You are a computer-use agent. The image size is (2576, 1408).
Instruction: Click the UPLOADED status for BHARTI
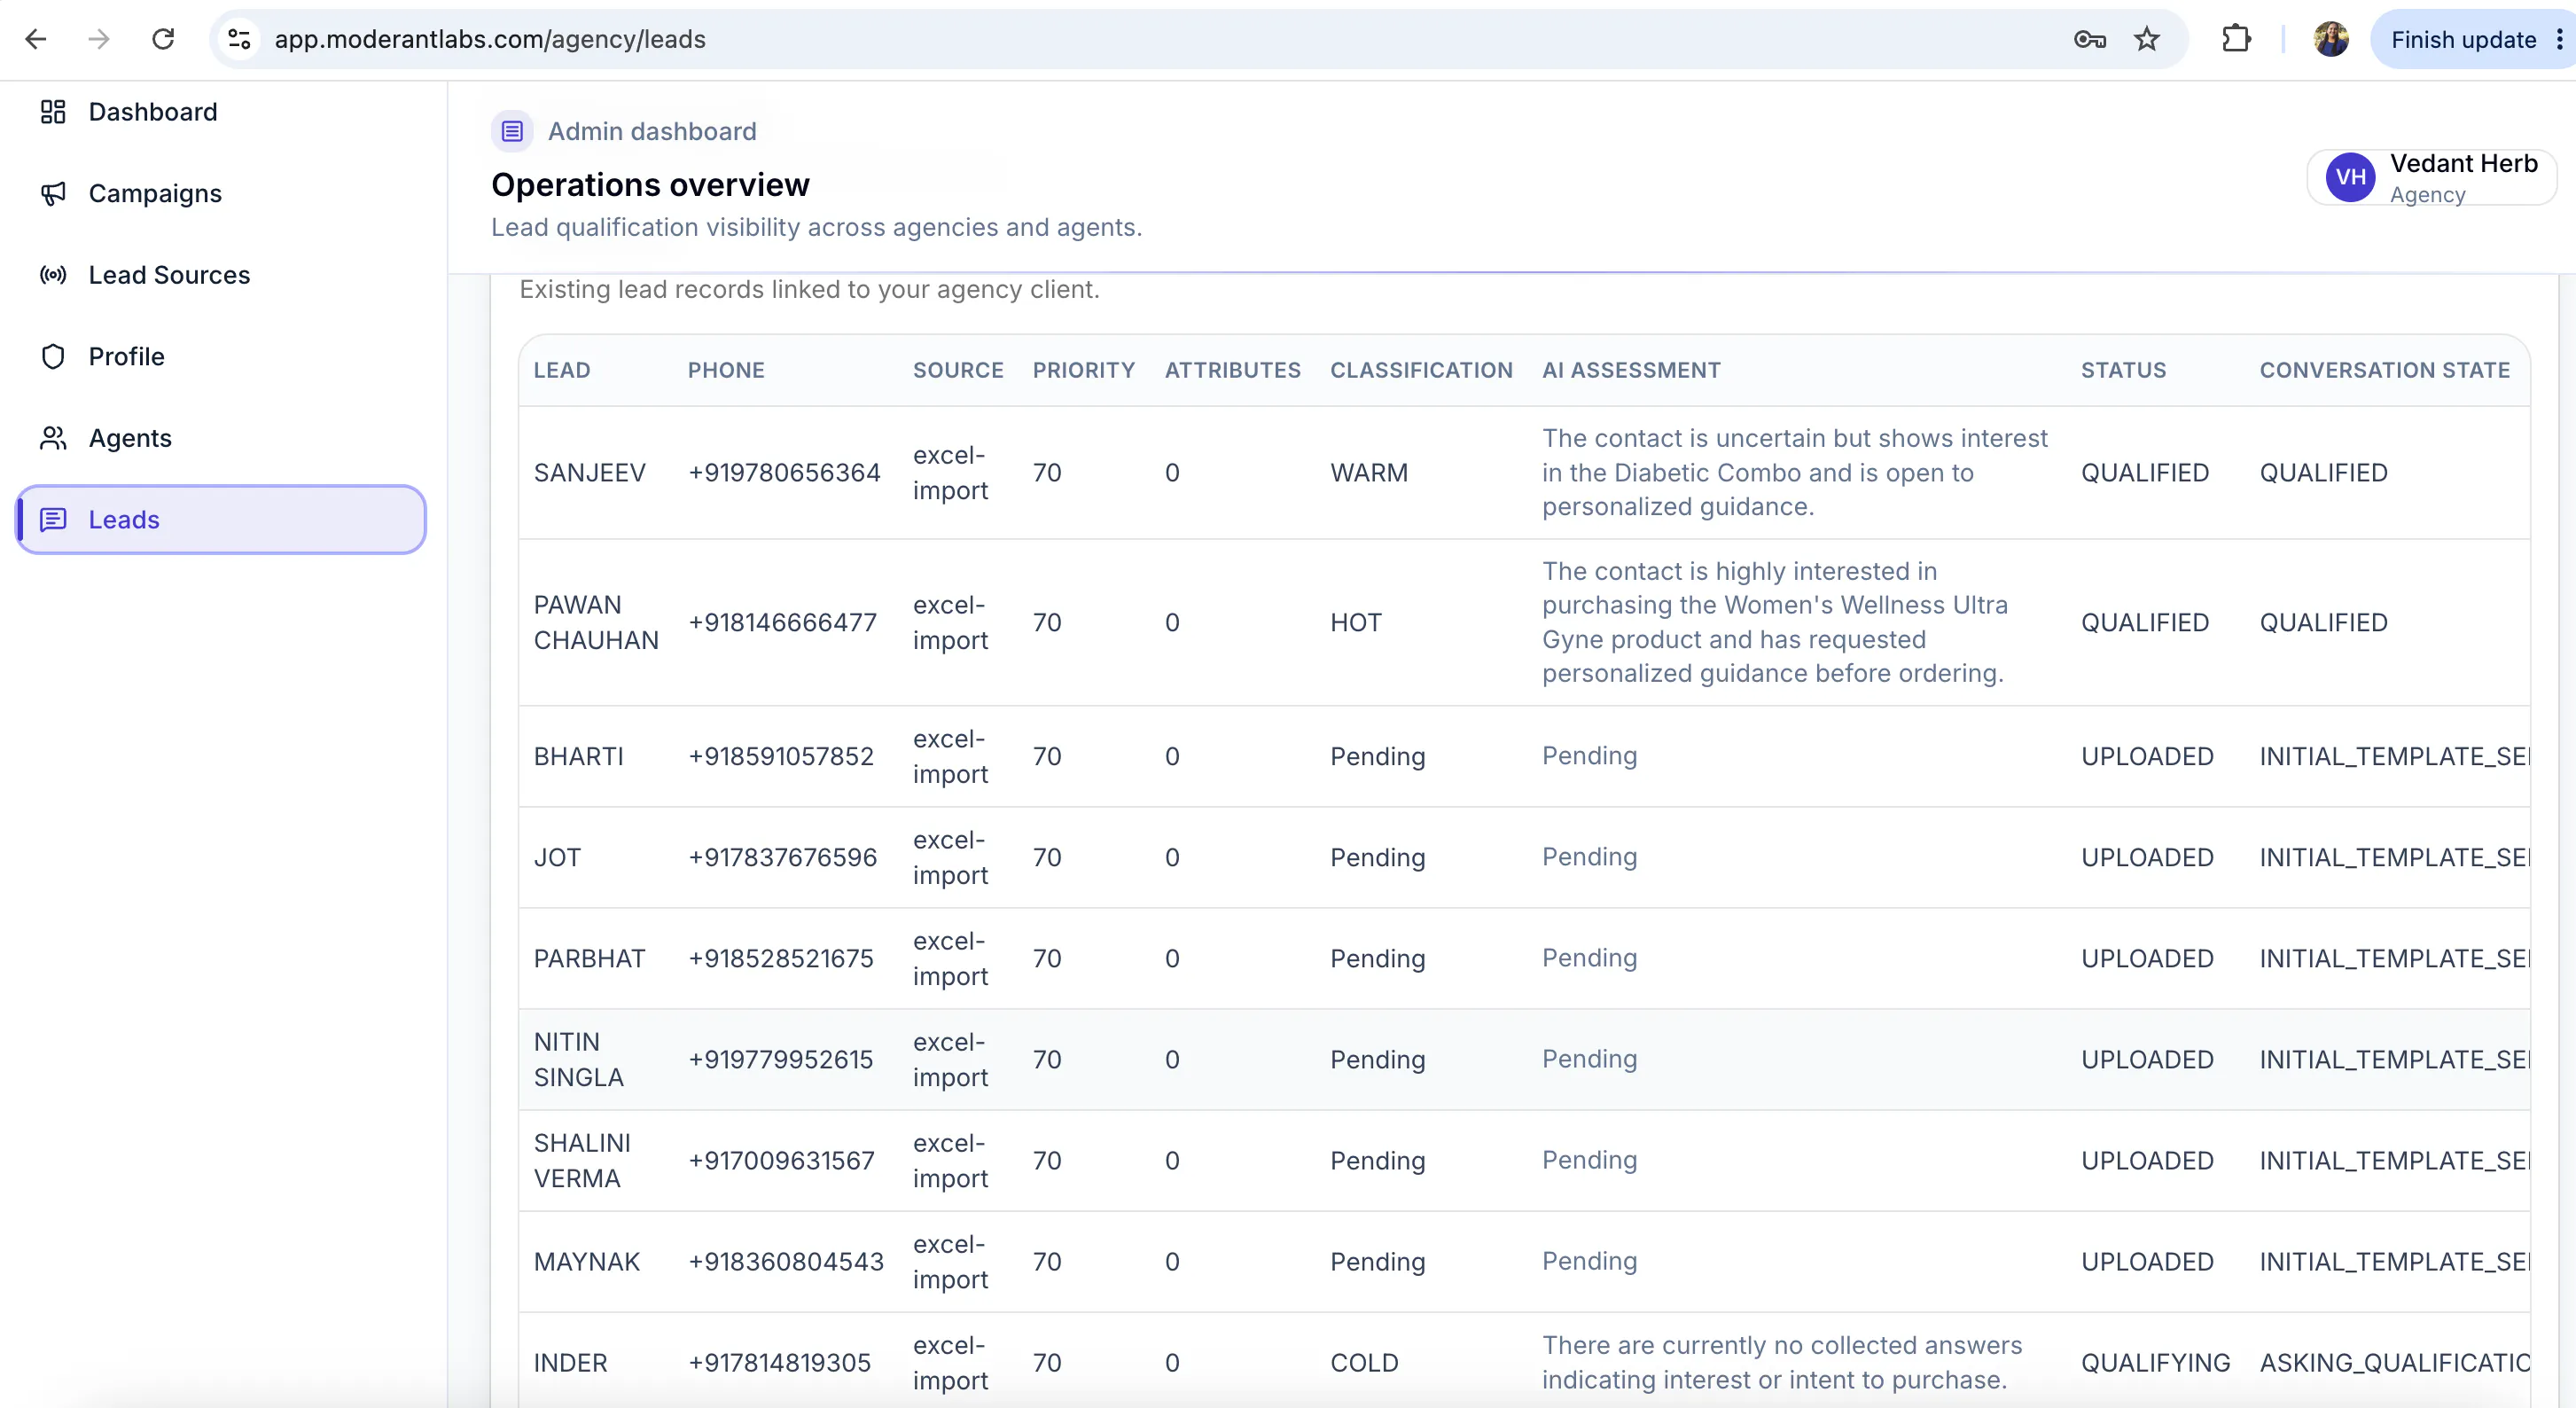click(2147, 756)
